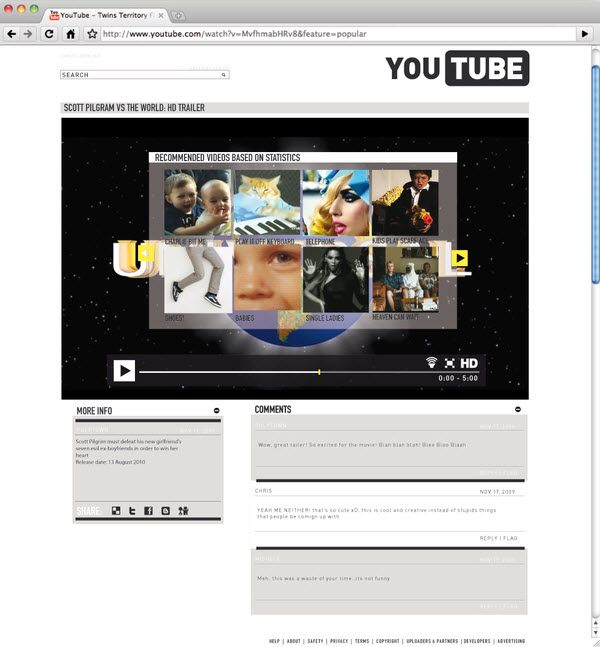This screenshot has height=647, width=600.
Task: Open the Heaven Can Wait video thumbnail
Action: 405,280
